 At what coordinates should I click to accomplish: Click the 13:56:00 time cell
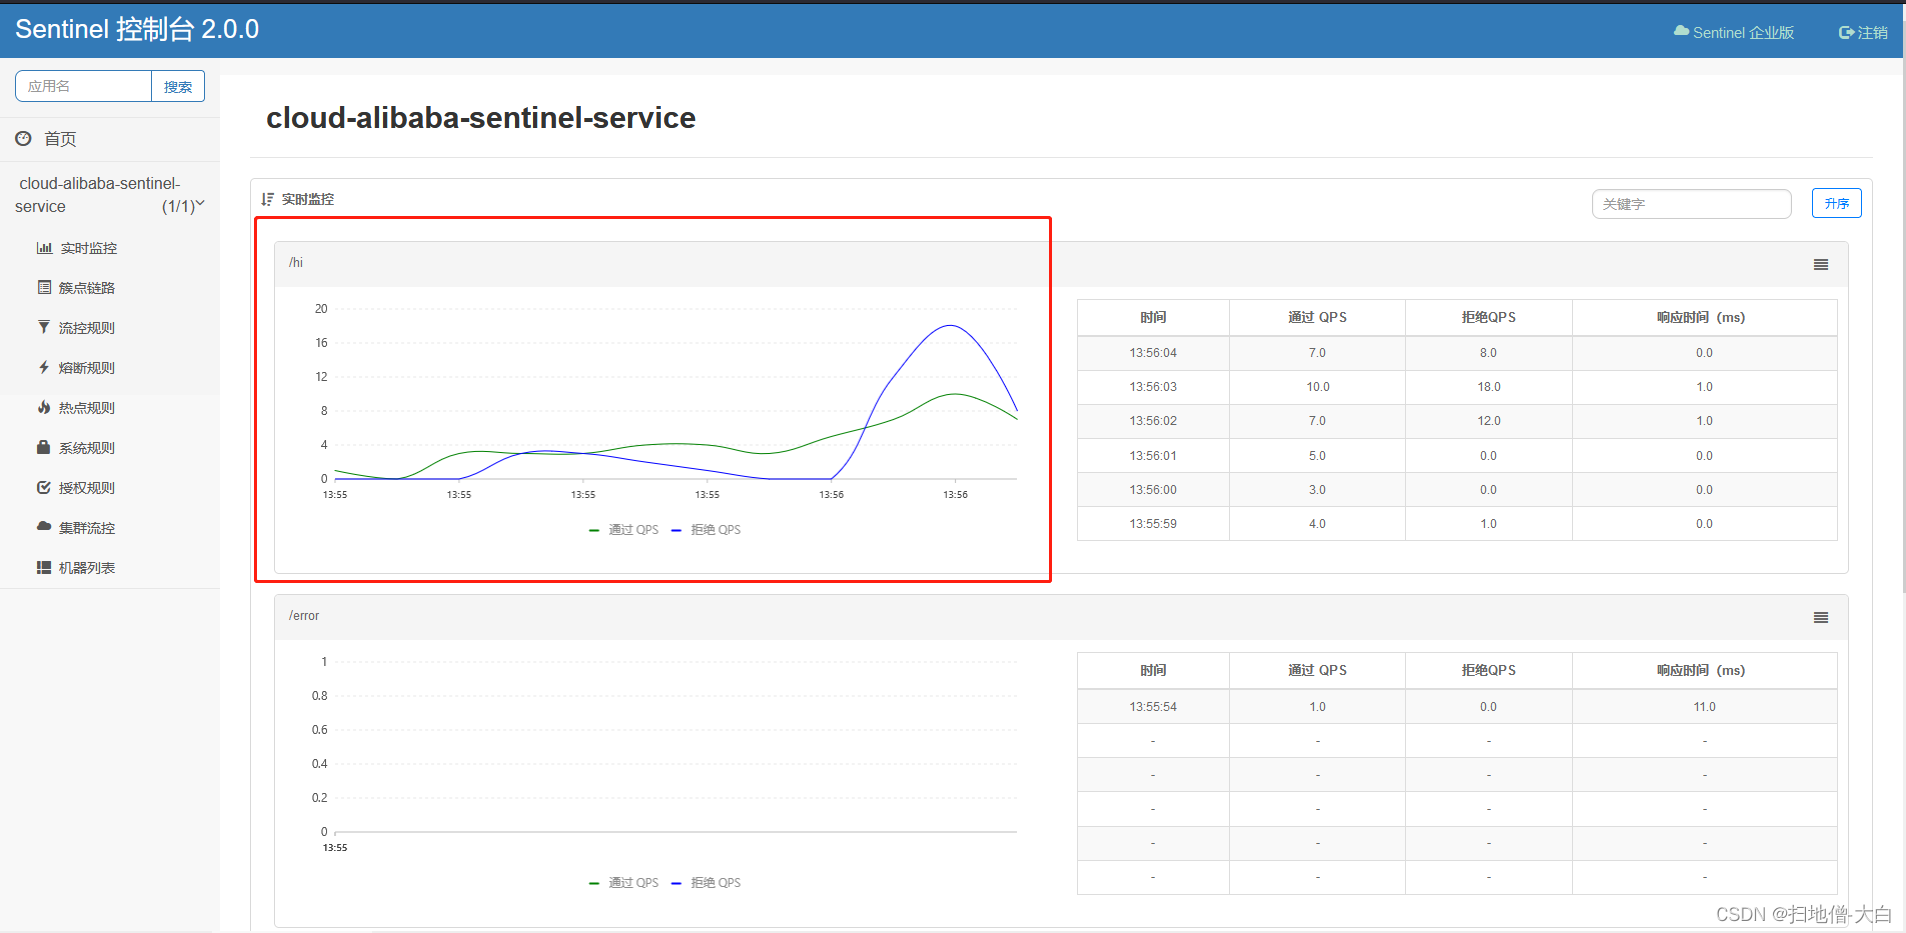coord(1153,490)
